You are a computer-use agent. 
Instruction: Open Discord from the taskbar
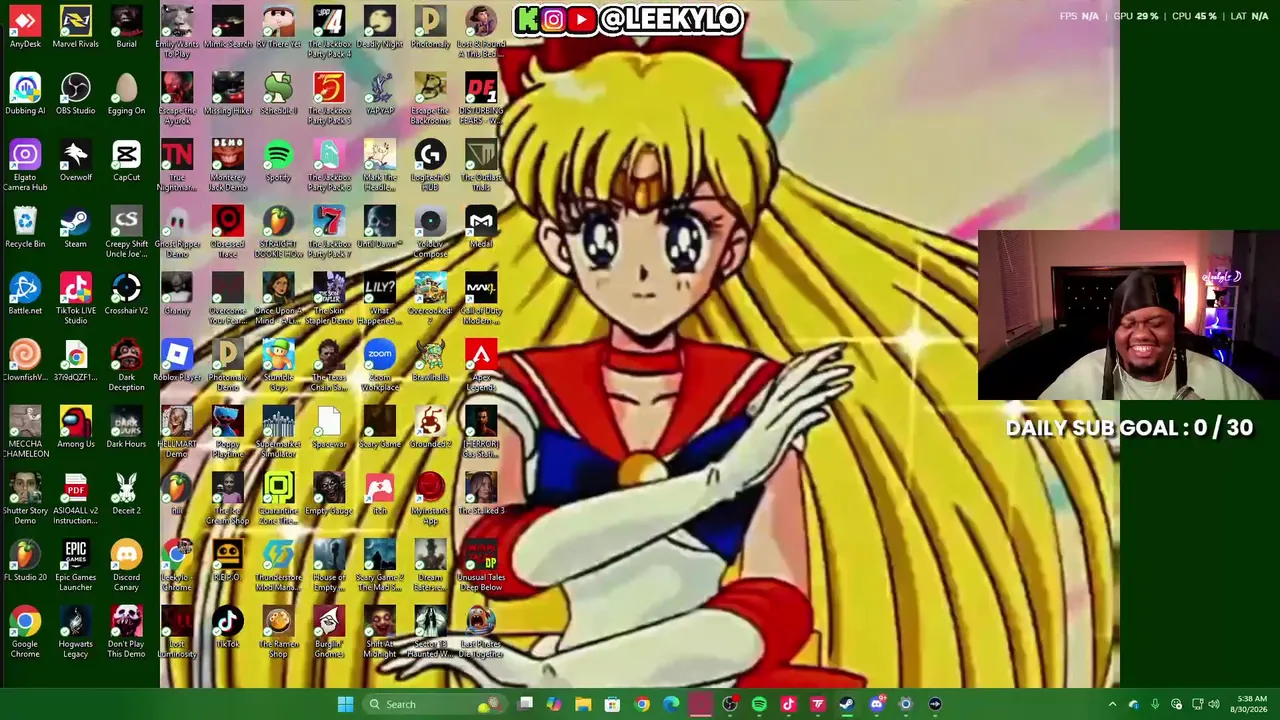(877, 704)
